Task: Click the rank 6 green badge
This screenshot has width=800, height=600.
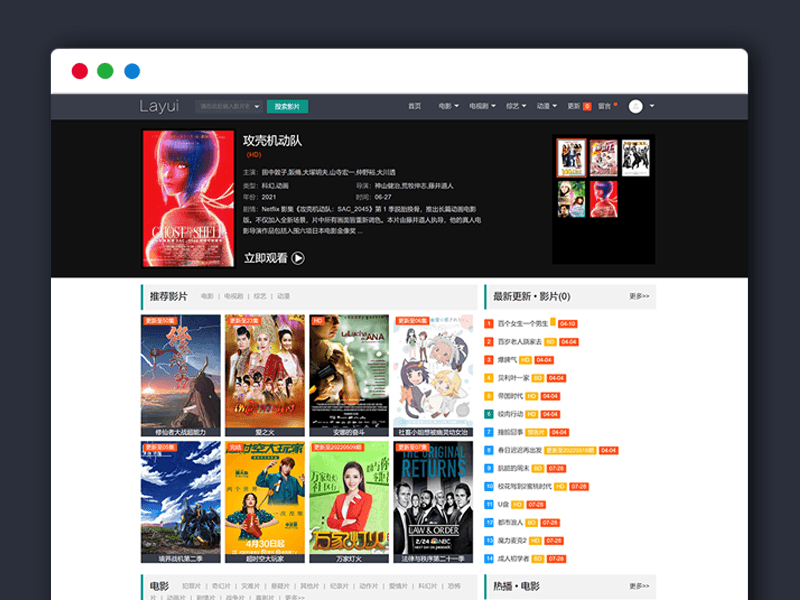Action: click(489, 414)
